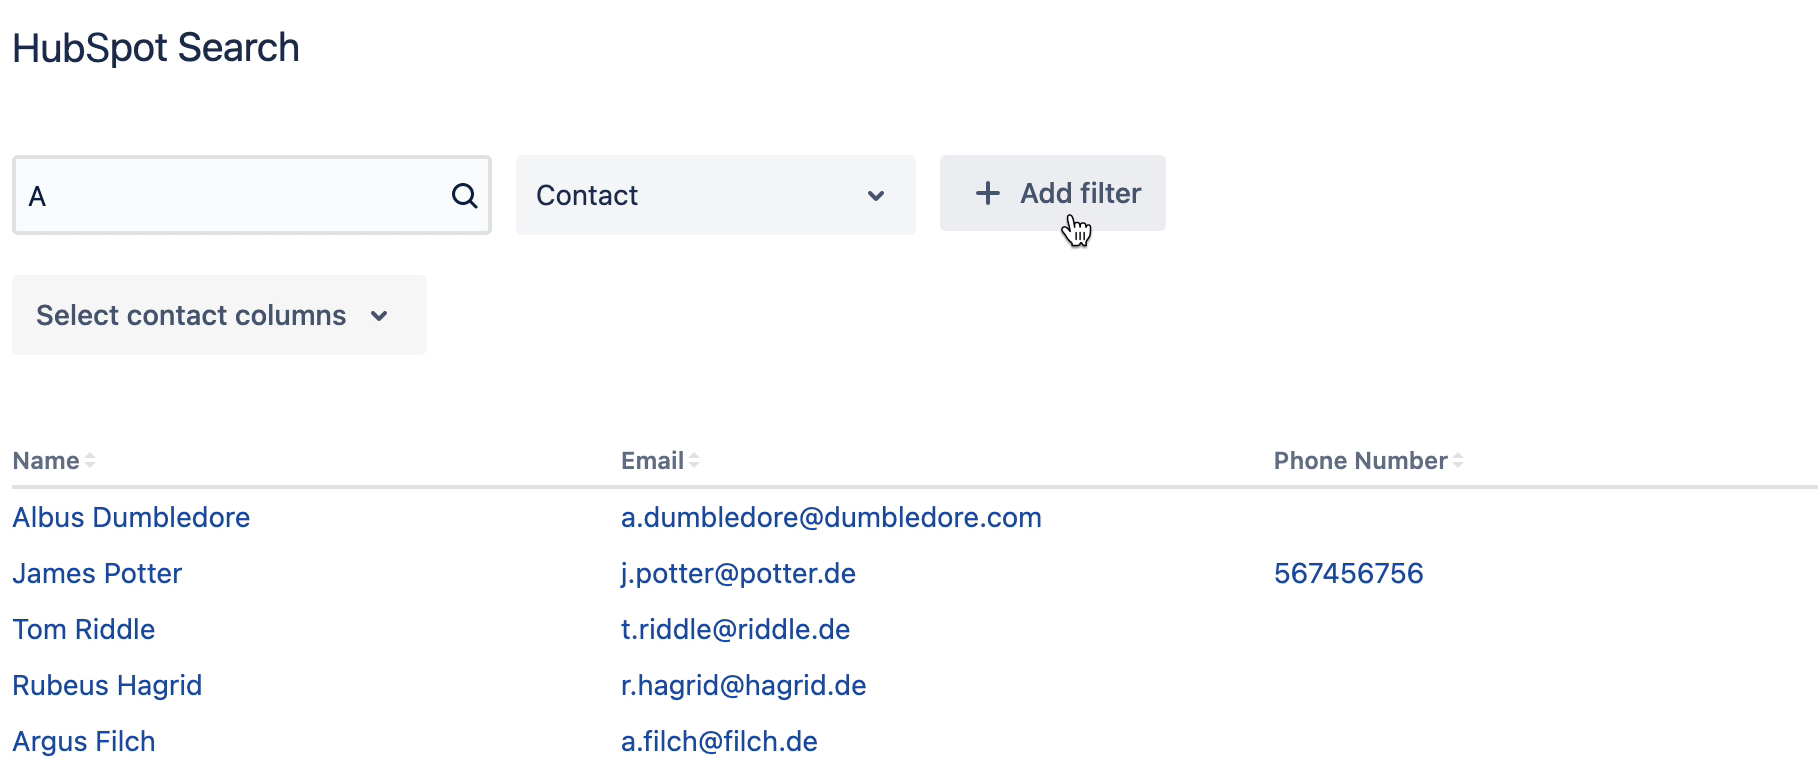Open Albus Dumbledore contact link
This screenshot has width=1818, height=770.
pyautogui.click(x=131, y=517)
